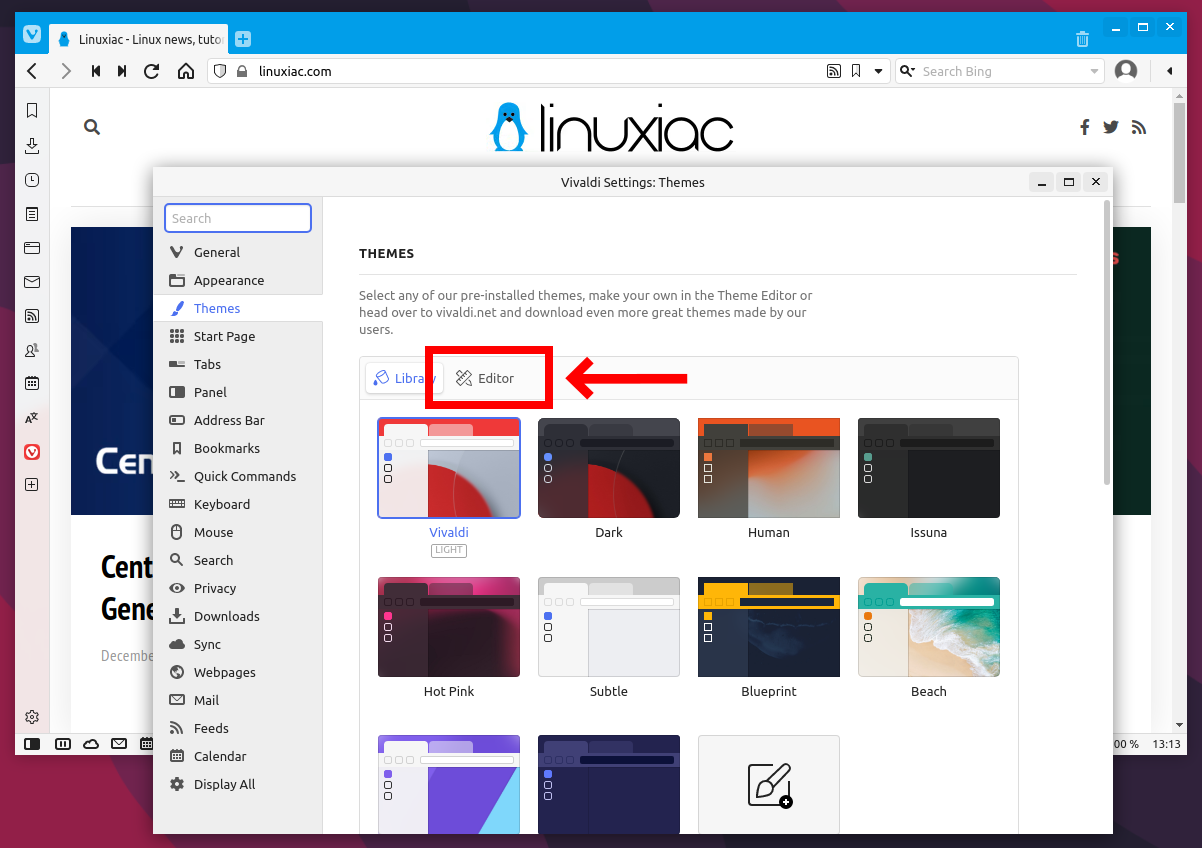1202x848 pixels.
Task: Toggle the side panel arrow on the toolbar's right
Action: tap(1169, 71)
